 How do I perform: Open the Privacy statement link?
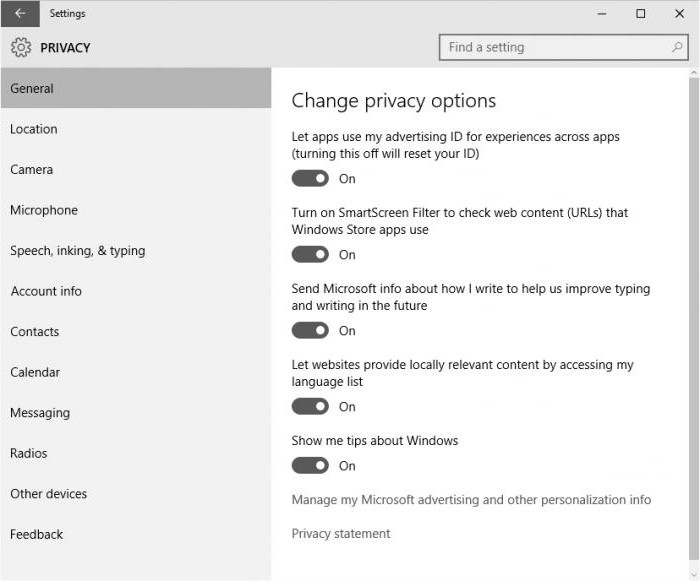[x=341, y=534]
